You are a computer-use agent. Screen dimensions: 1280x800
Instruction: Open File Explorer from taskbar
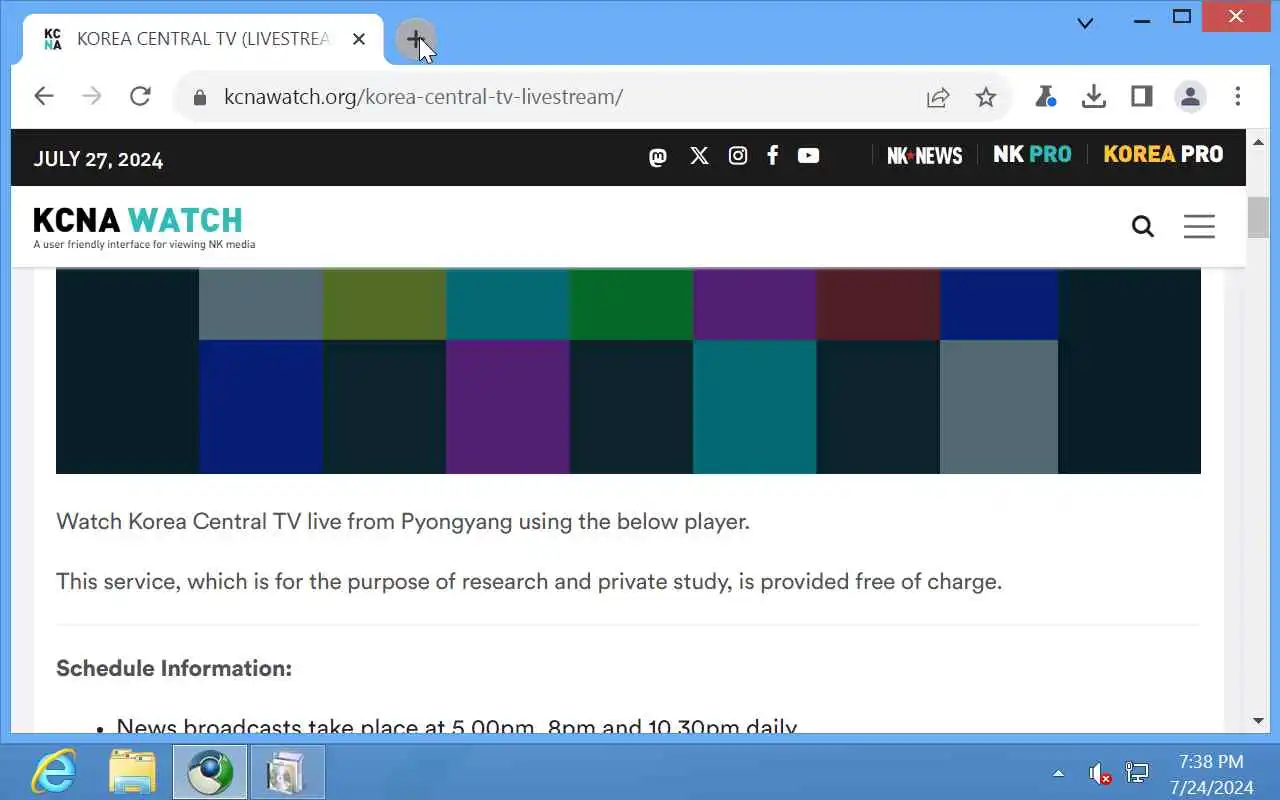(132, 772)
